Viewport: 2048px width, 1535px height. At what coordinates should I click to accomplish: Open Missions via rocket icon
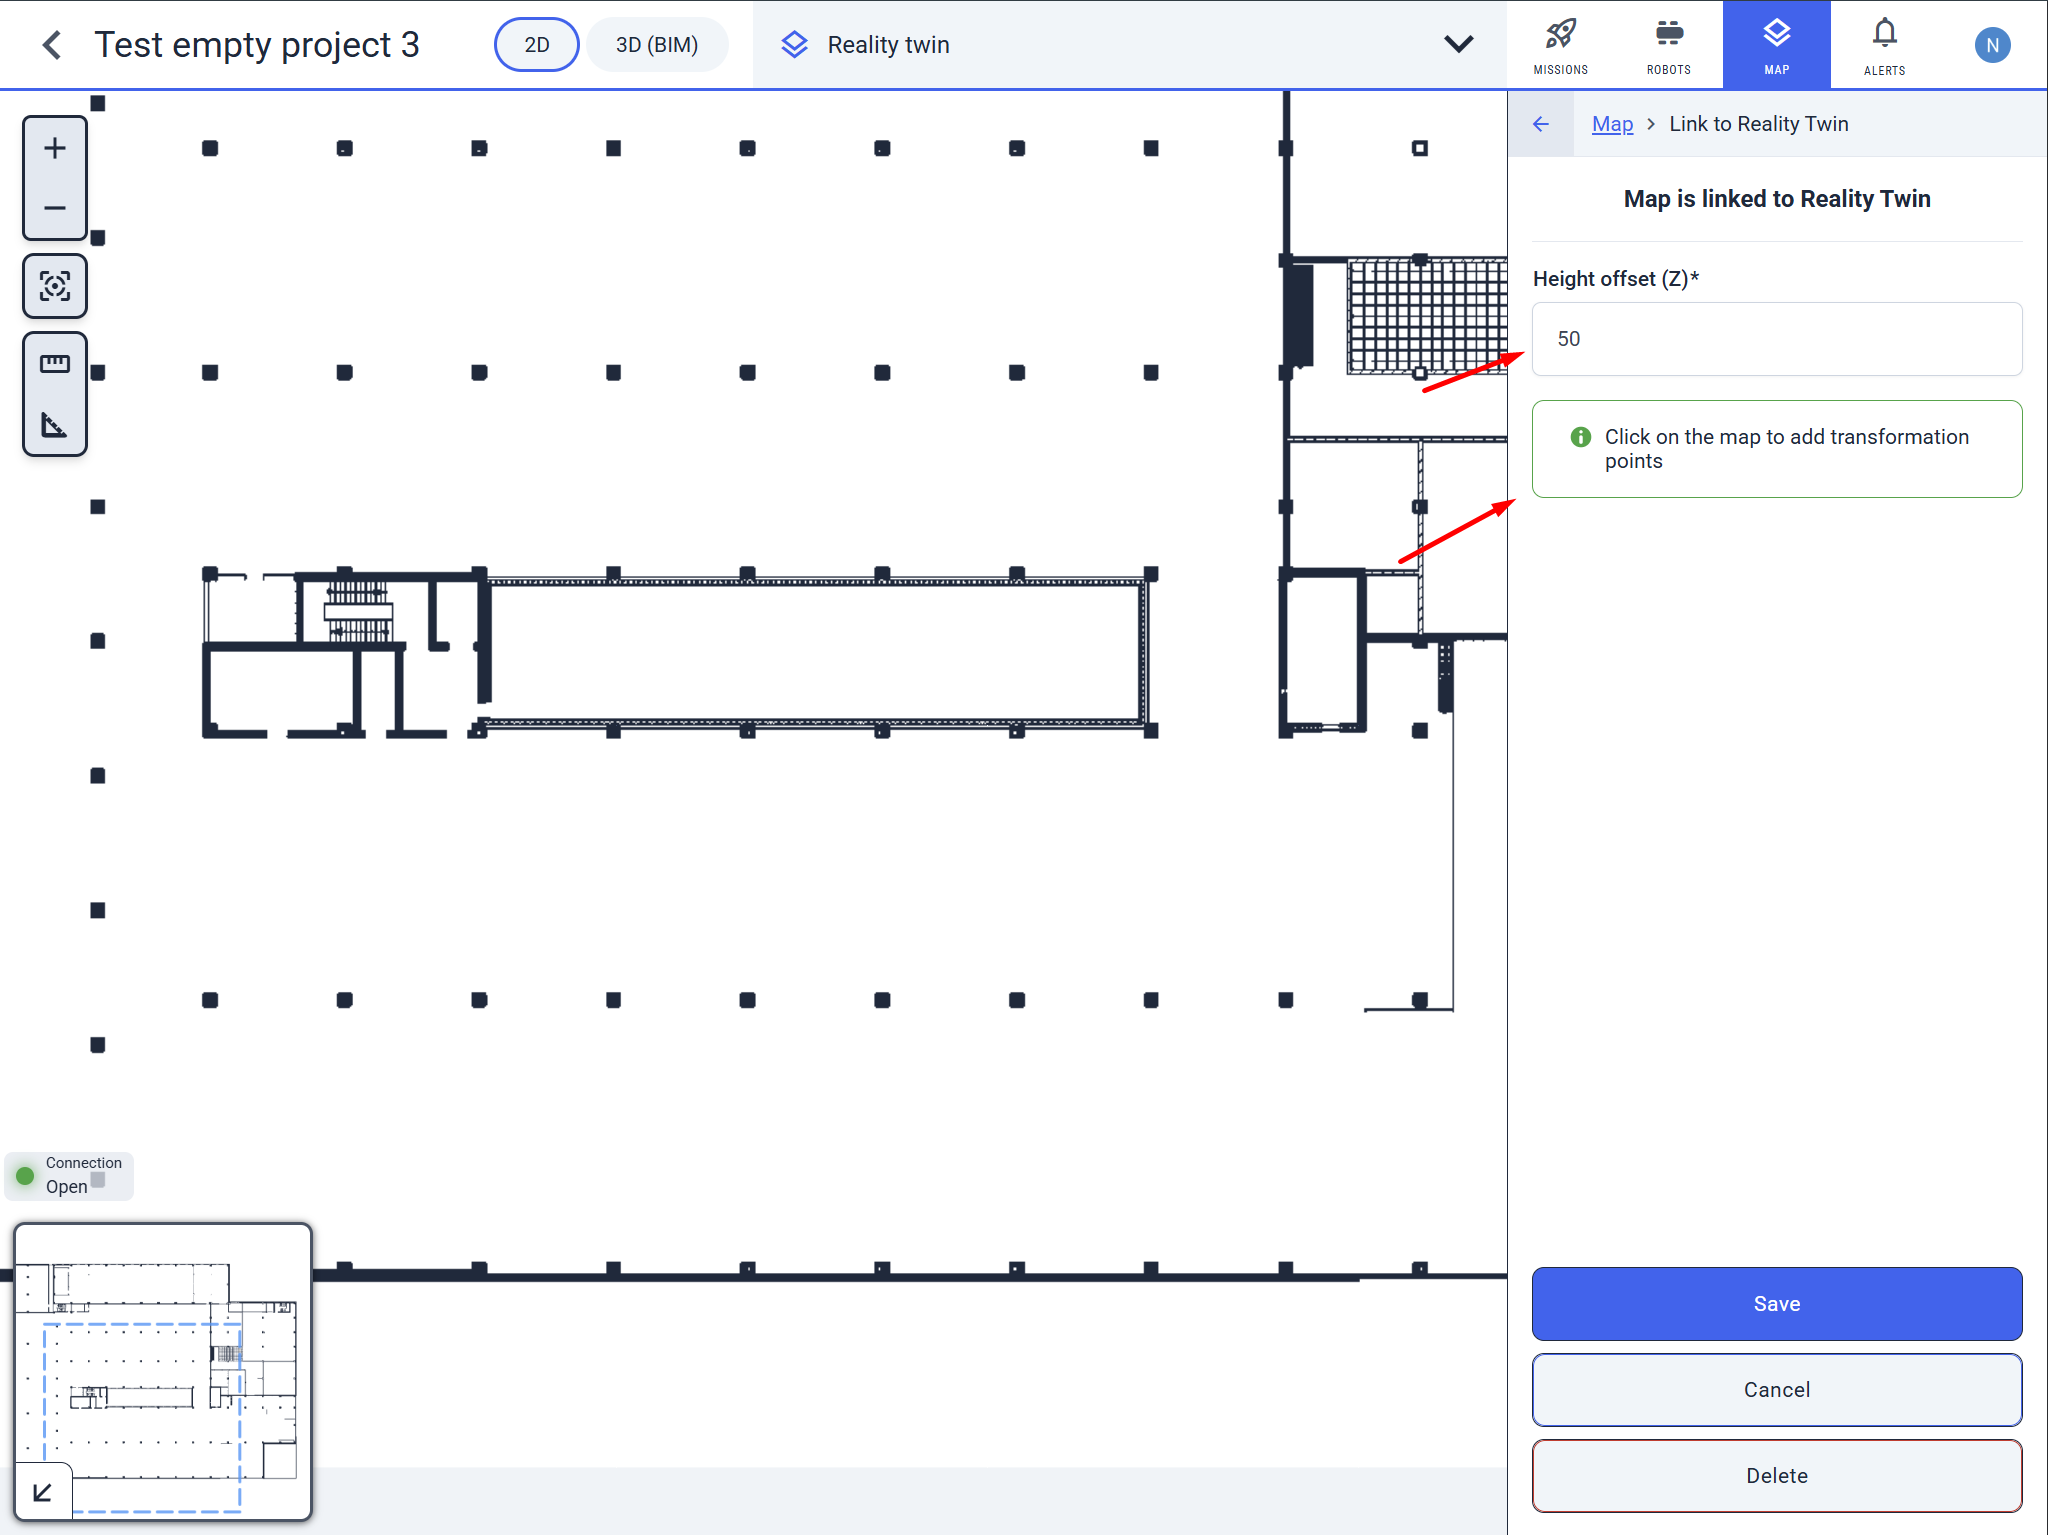(1560, 45)
